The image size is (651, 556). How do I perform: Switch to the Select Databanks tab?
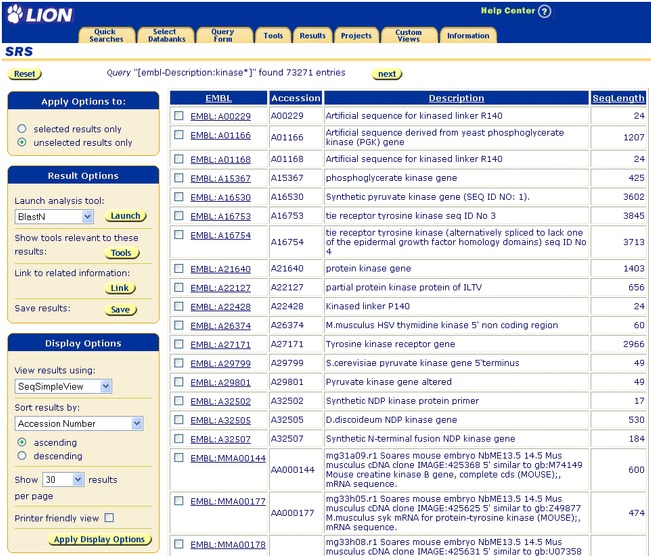[x=166, y=35]
